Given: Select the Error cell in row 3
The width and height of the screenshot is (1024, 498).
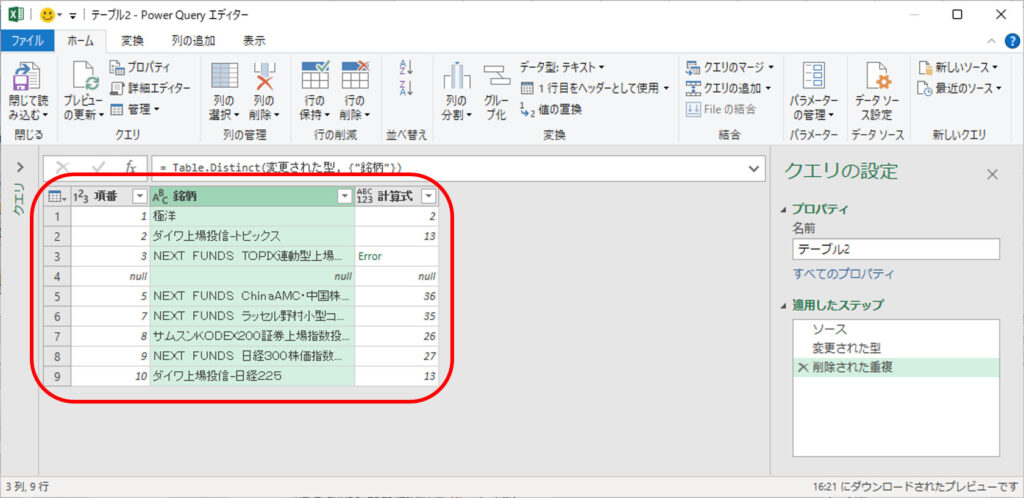Looking at the screenshot, I should 396,257.
